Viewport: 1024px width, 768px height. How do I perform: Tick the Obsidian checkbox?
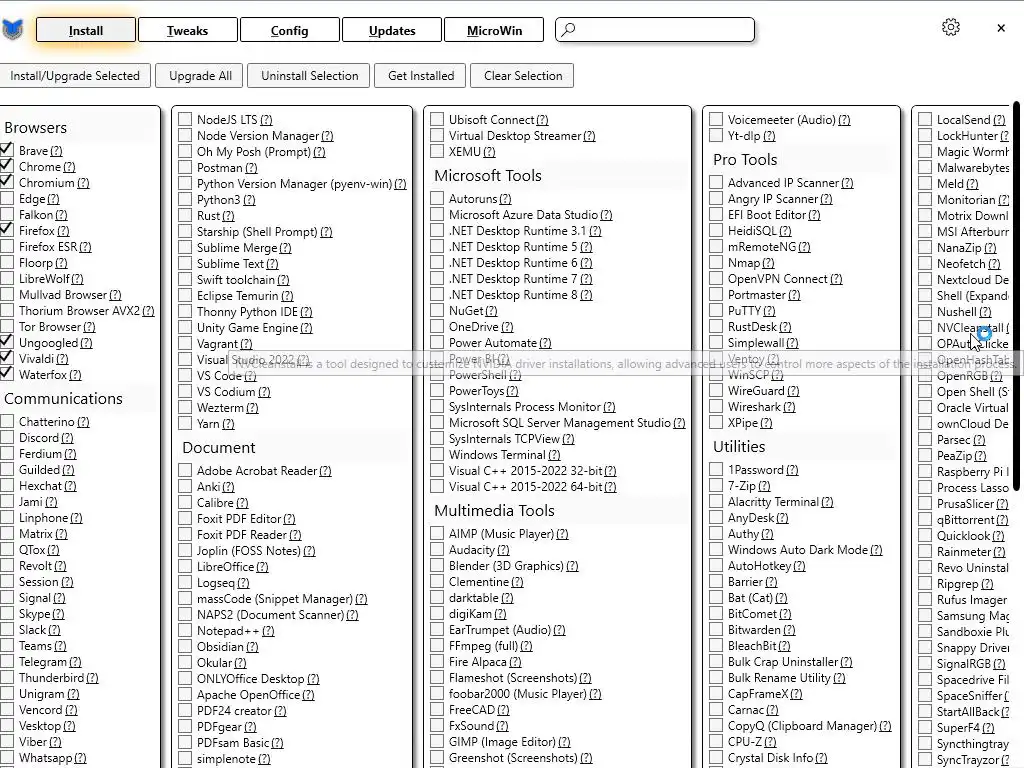pos(185,647)
